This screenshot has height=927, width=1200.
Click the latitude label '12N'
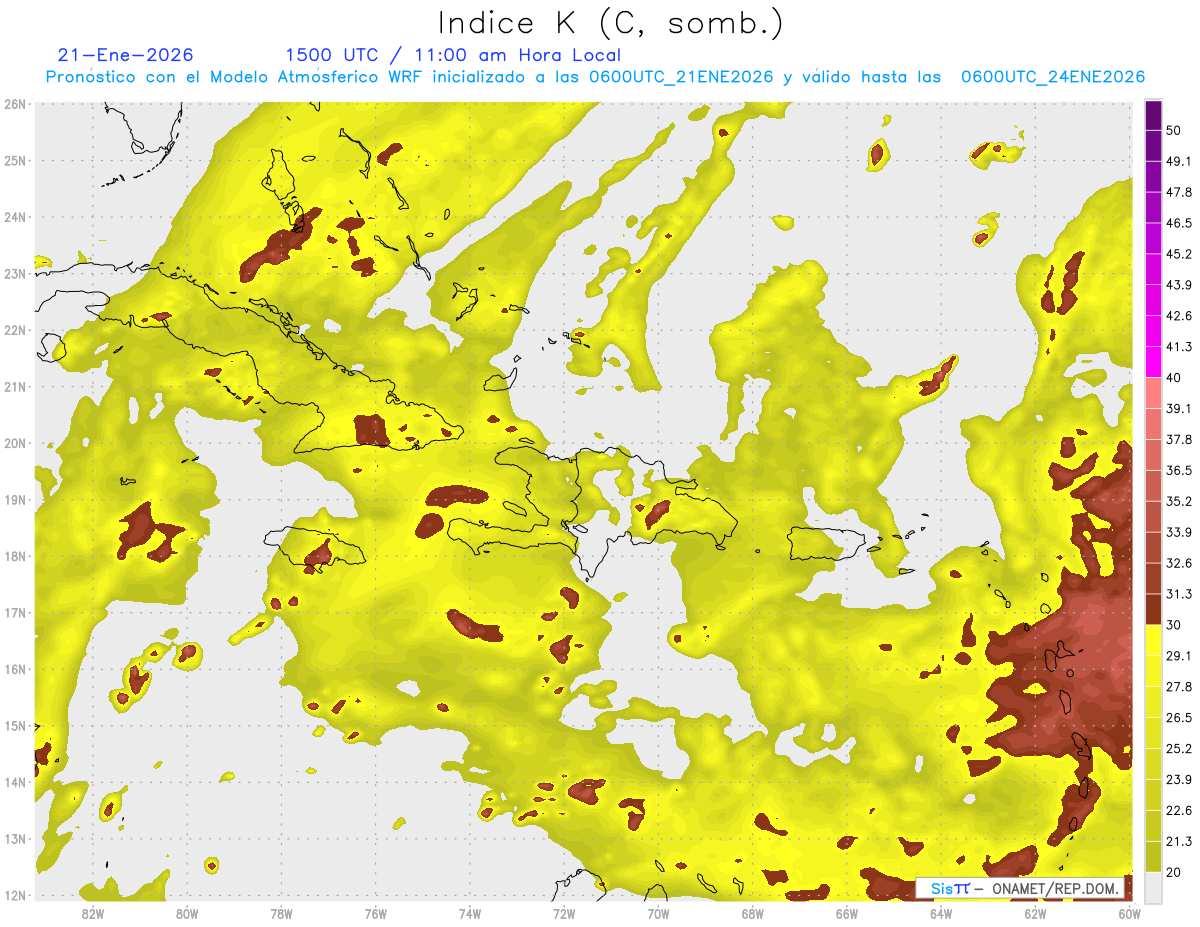click(15, 895)
